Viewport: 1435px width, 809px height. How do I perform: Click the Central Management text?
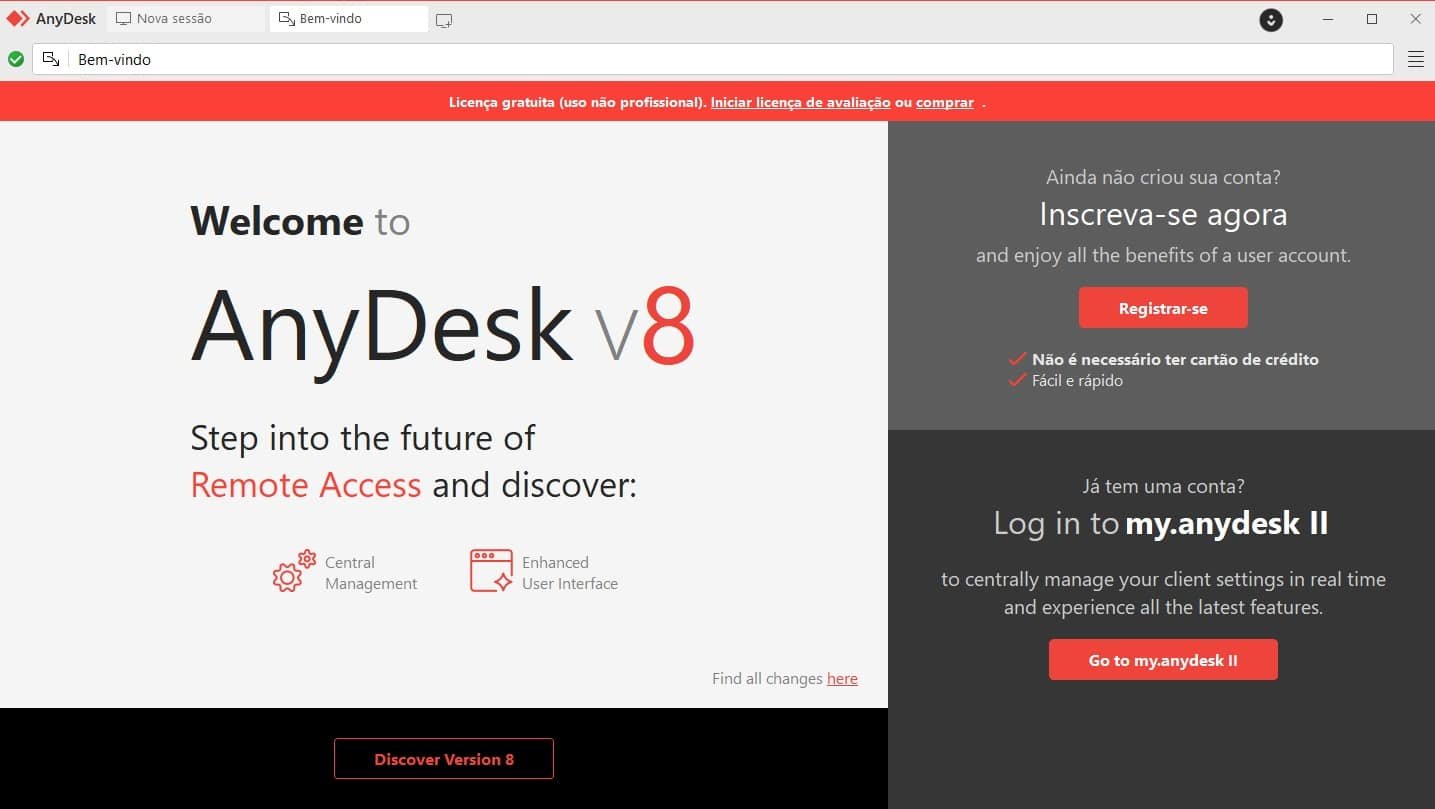371,573
